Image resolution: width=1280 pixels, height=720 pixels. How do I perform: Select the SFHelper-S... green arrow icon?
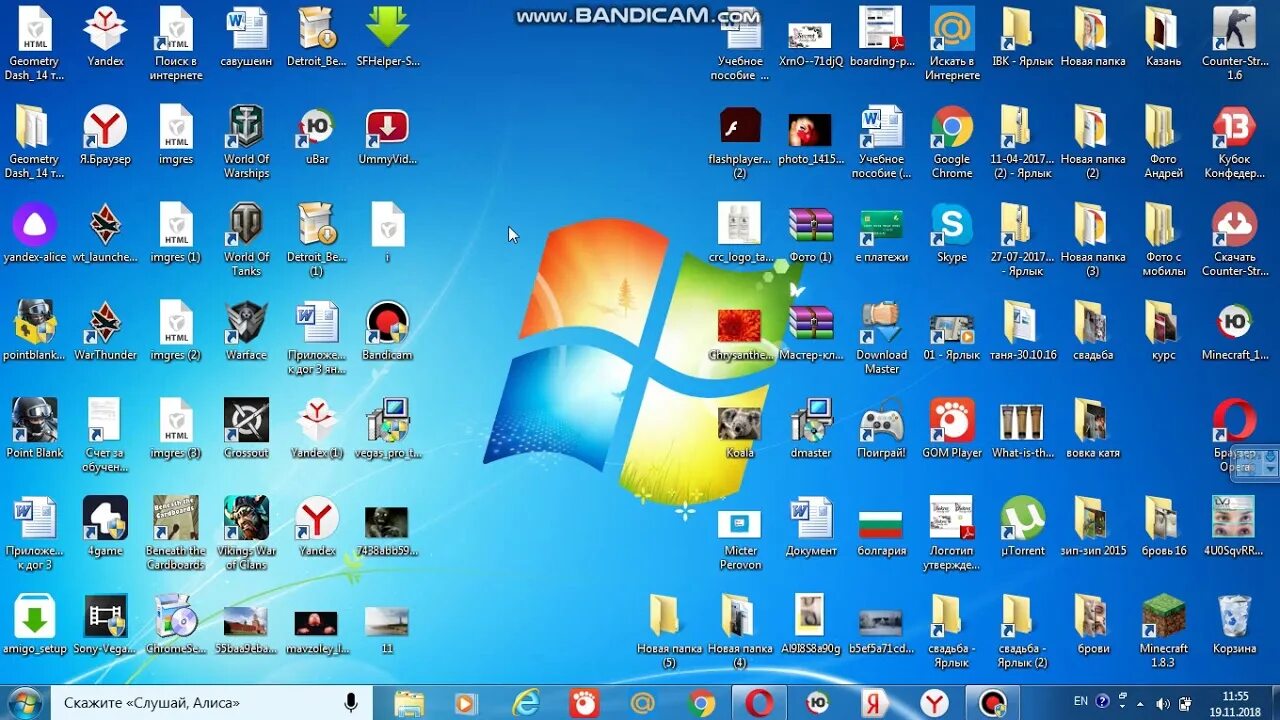point(387,37)
